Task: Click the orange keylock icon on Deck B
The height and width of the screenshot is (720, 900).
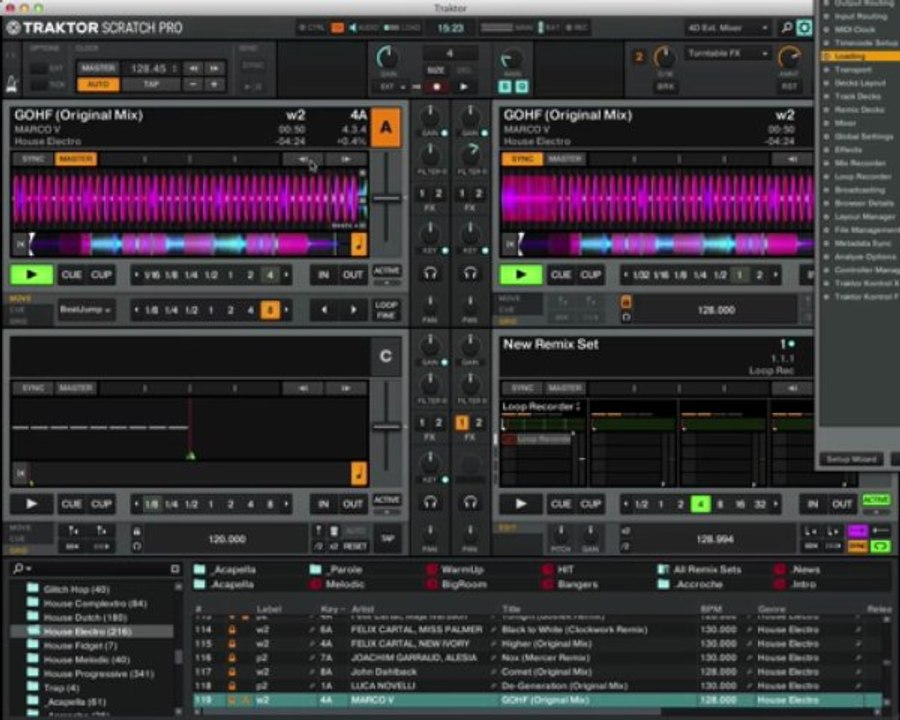Action: [x=626, y=301]
